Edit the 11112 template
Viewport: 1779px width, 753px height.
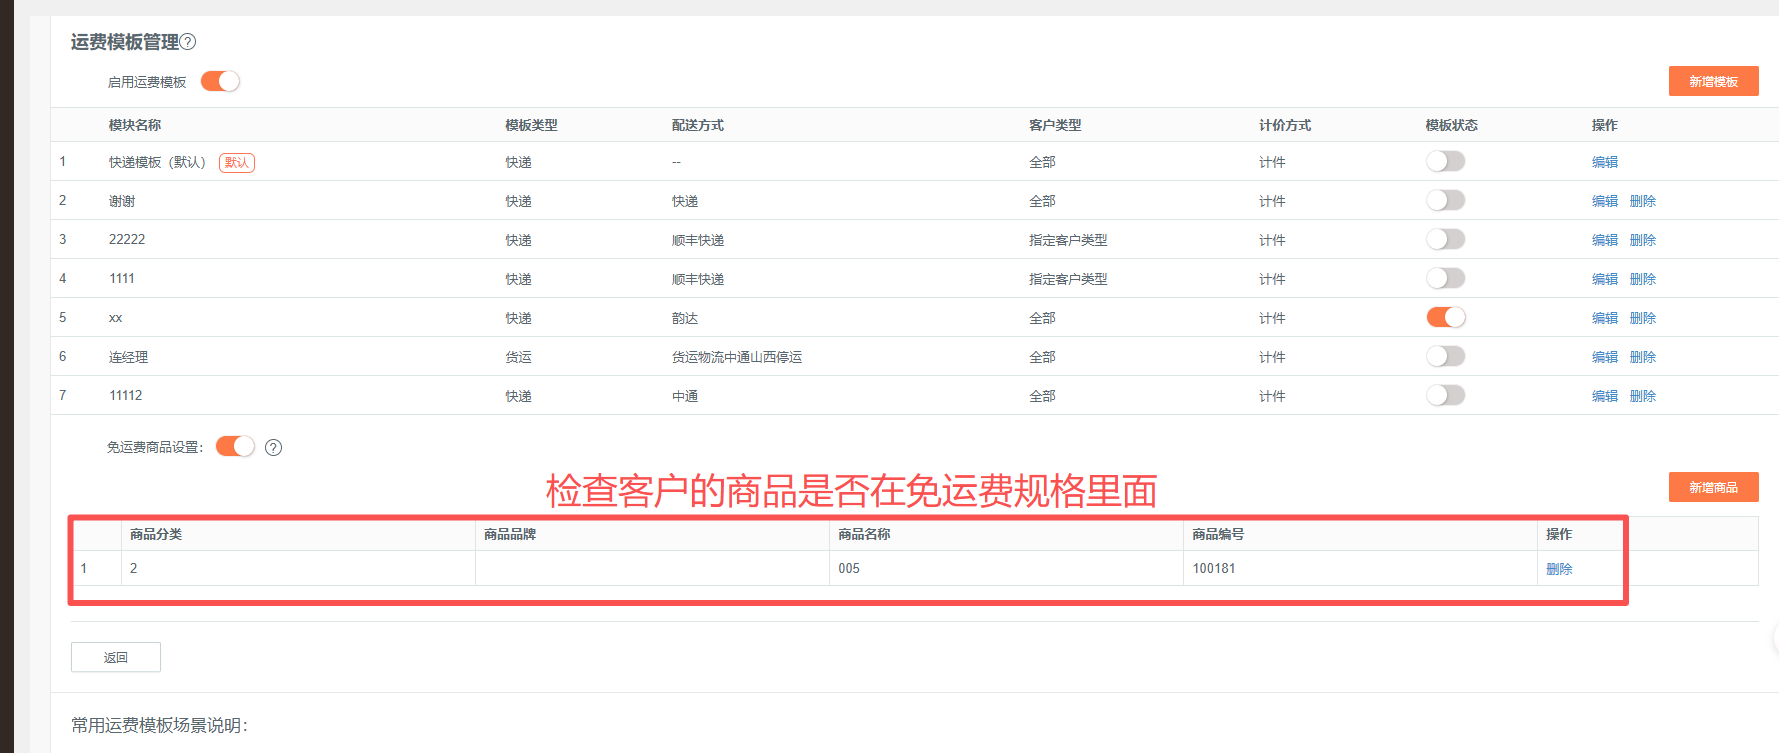coord(1605,396)
